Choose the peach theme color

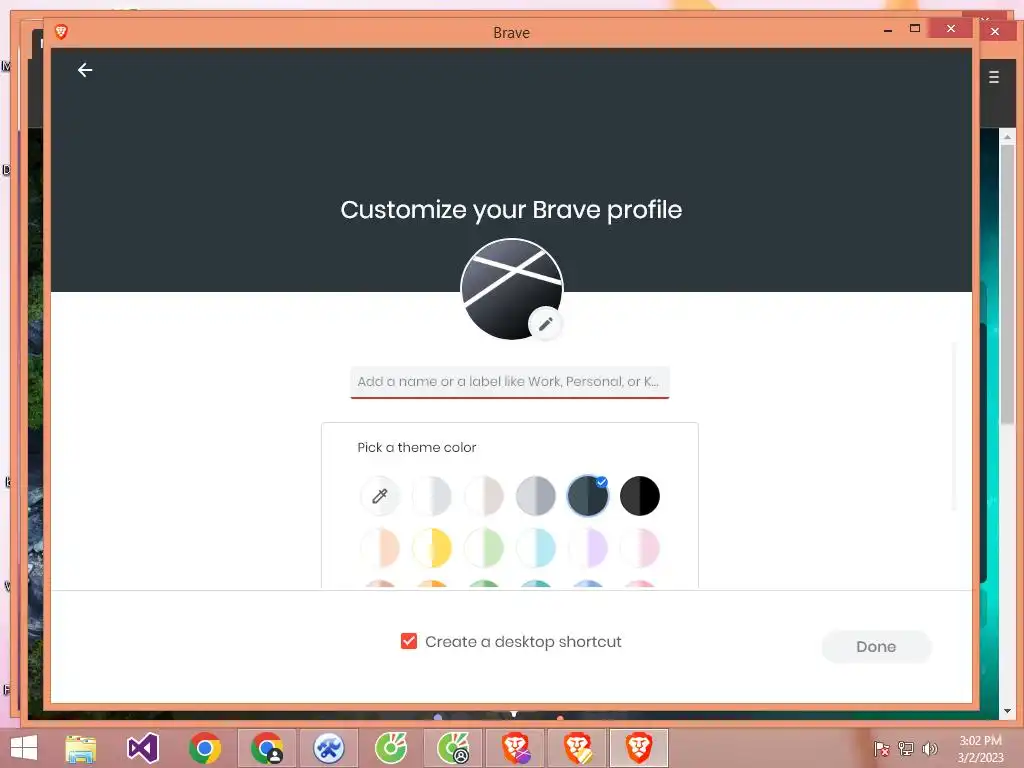[x=379, y=548]
